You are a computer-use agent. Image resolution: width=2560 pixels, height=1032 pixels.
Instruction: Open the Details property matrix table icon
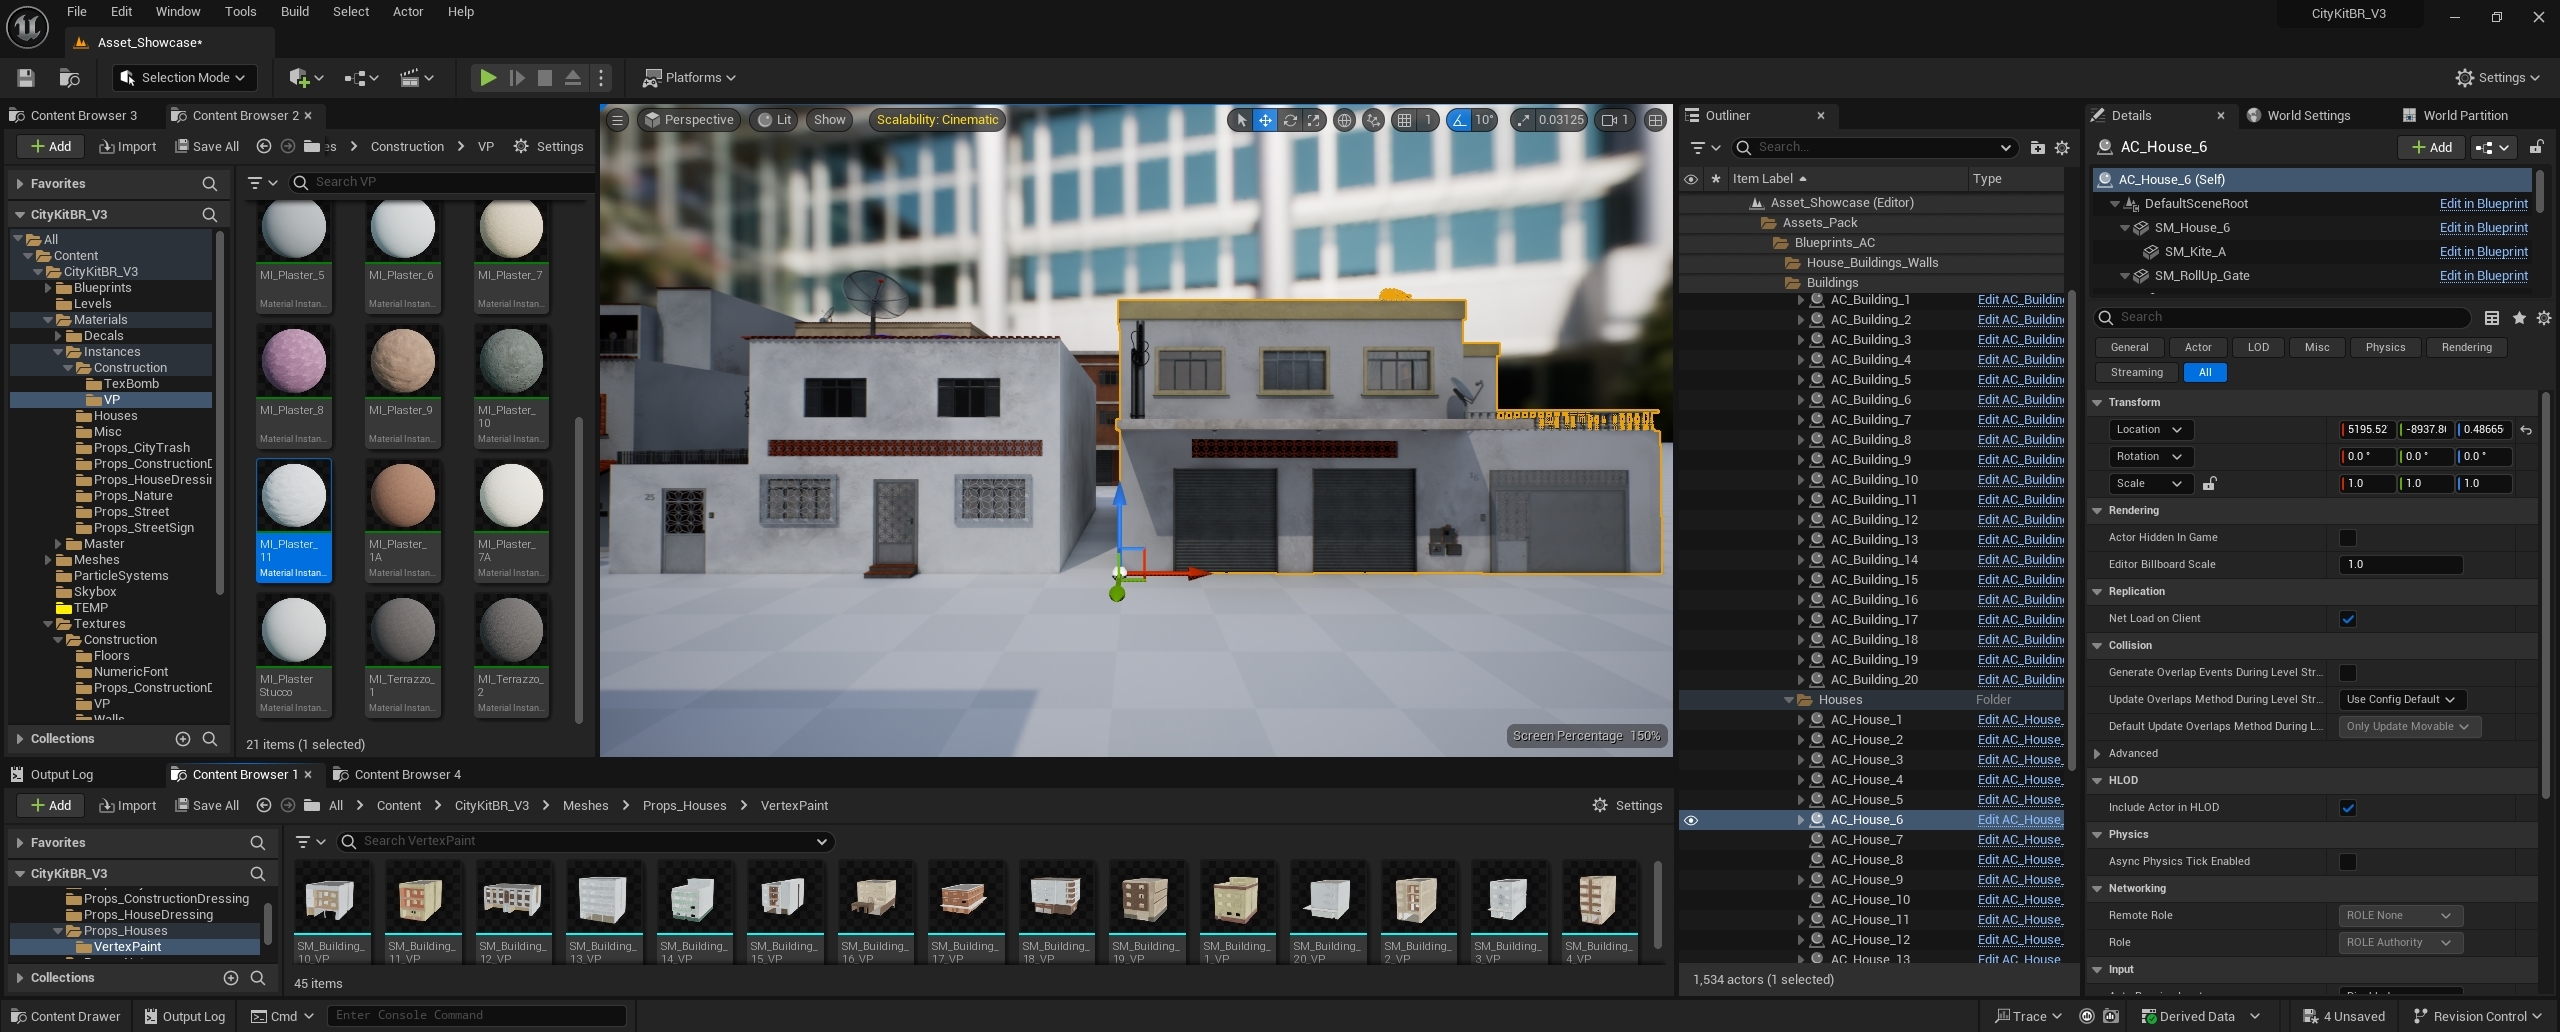(x=2491, y=318)
